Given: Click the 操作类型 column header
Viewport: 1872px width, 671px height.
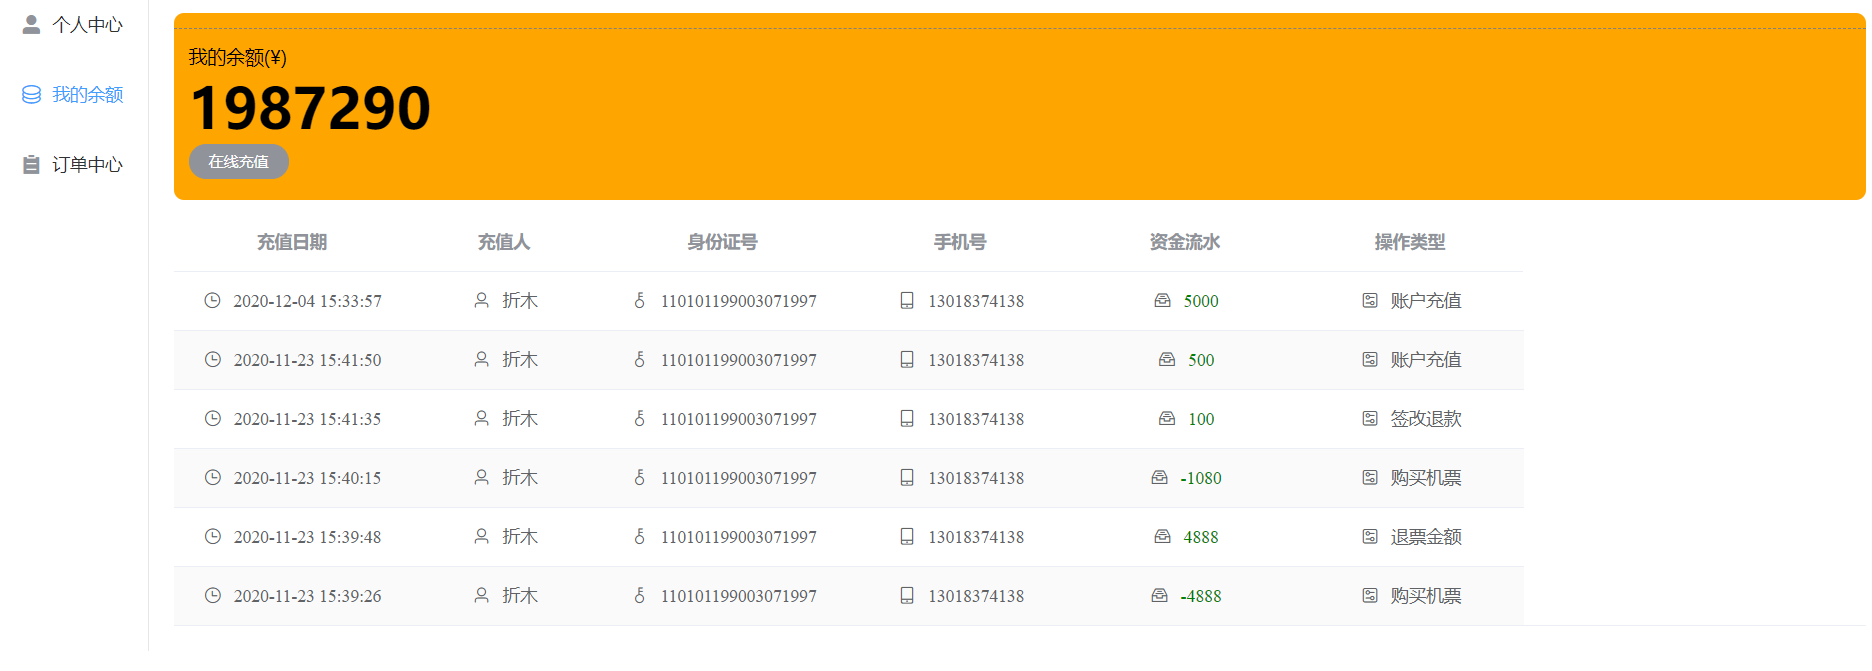Looking at the screenshot, I should 1410,242.
